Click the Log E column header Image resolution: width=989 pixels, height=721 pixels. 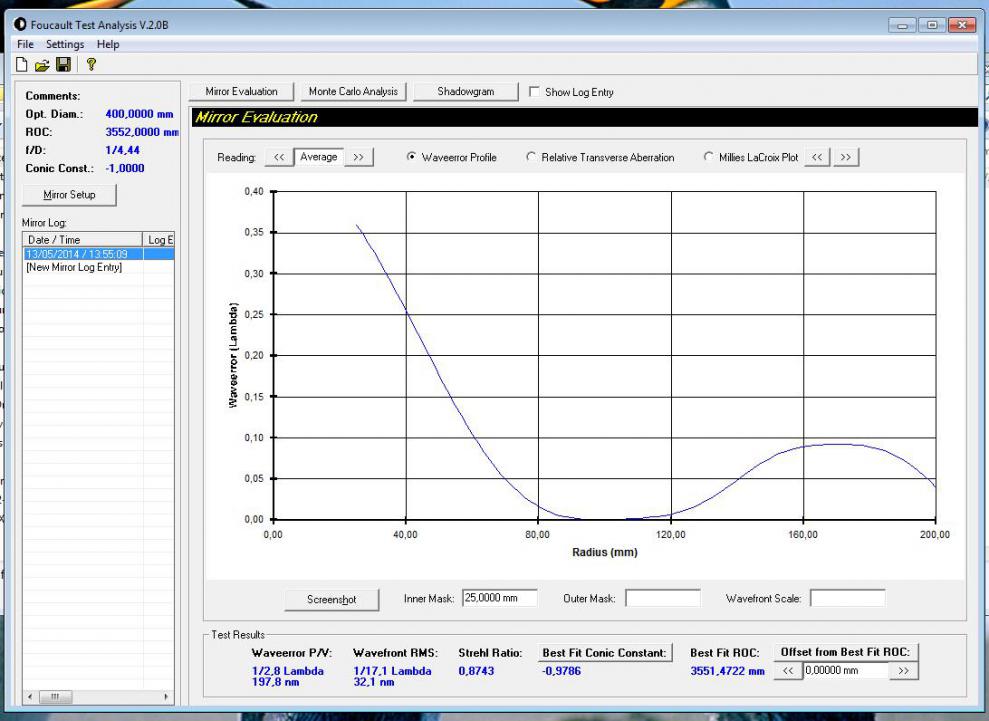coord(159,240)
